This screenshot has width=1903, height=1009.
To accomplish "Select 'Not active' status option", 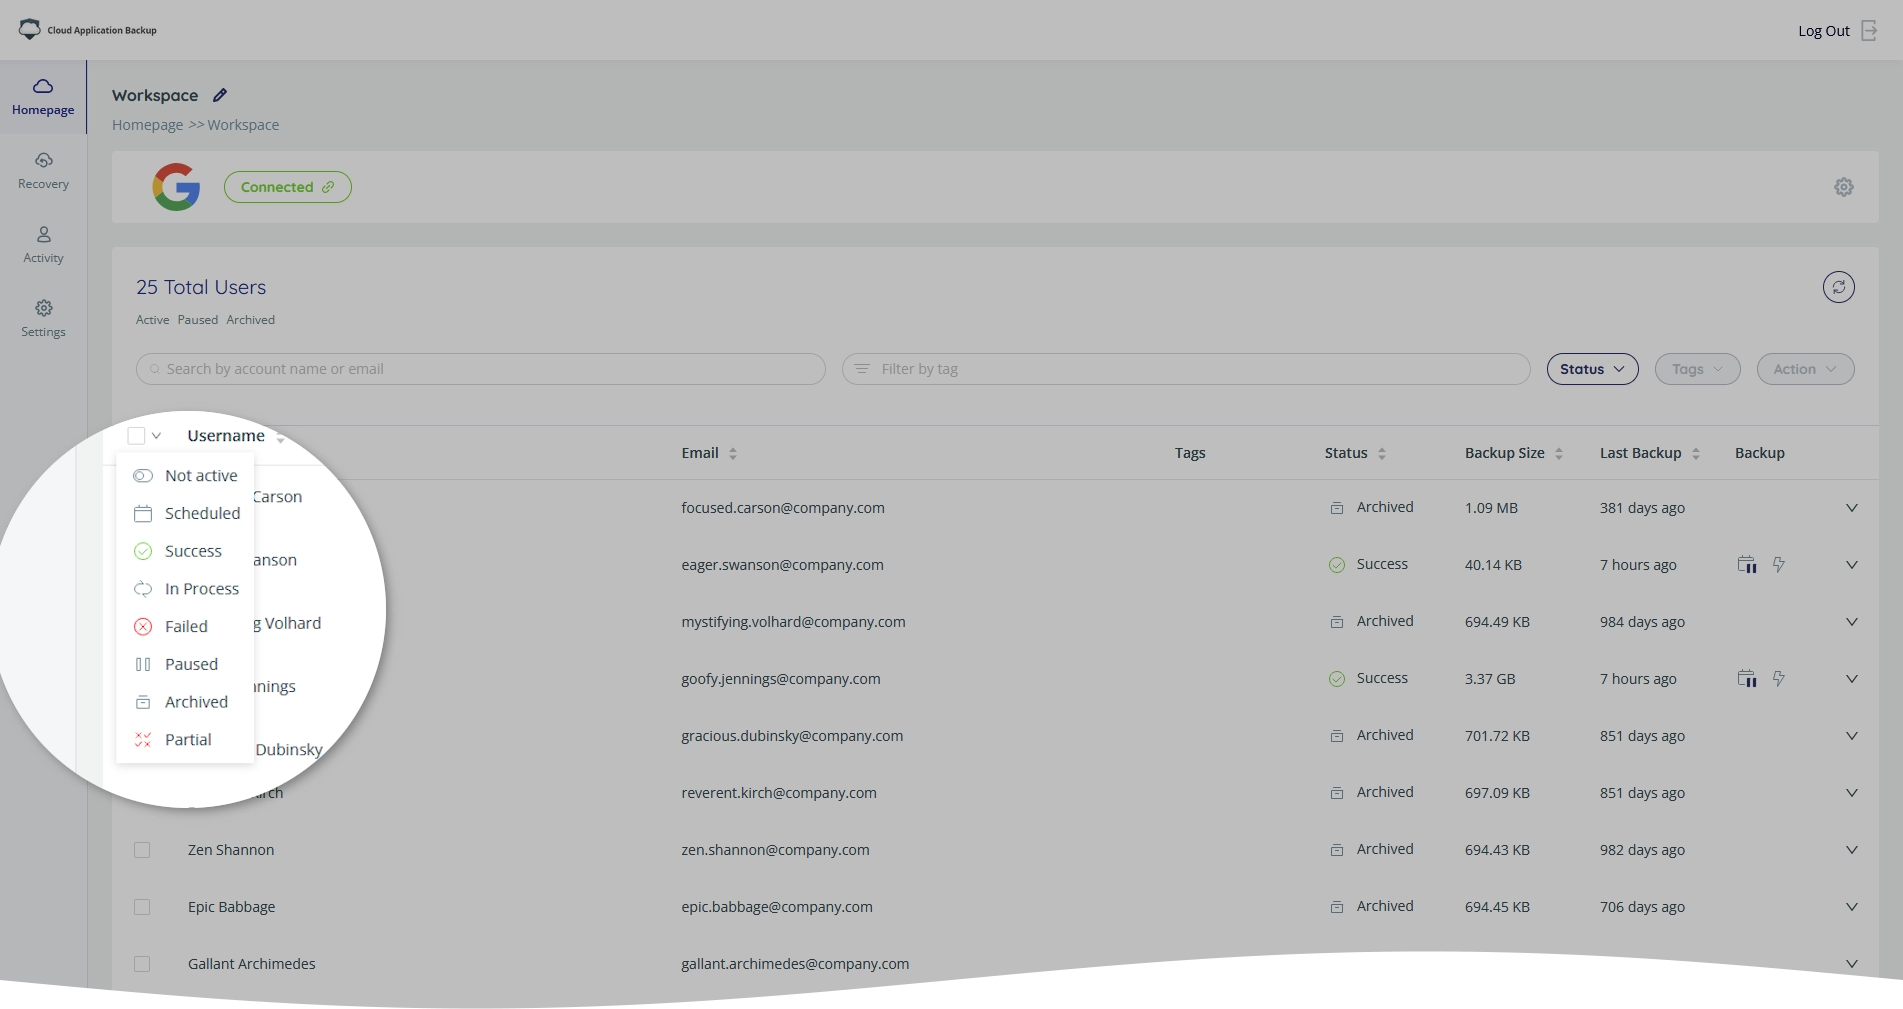I will [x=185, y=476].
